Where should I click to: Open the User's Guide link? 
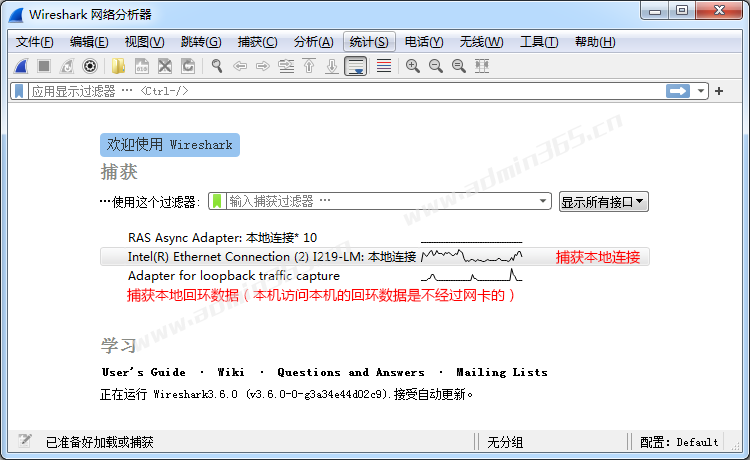pyautogui.click(x=143, y=372)
